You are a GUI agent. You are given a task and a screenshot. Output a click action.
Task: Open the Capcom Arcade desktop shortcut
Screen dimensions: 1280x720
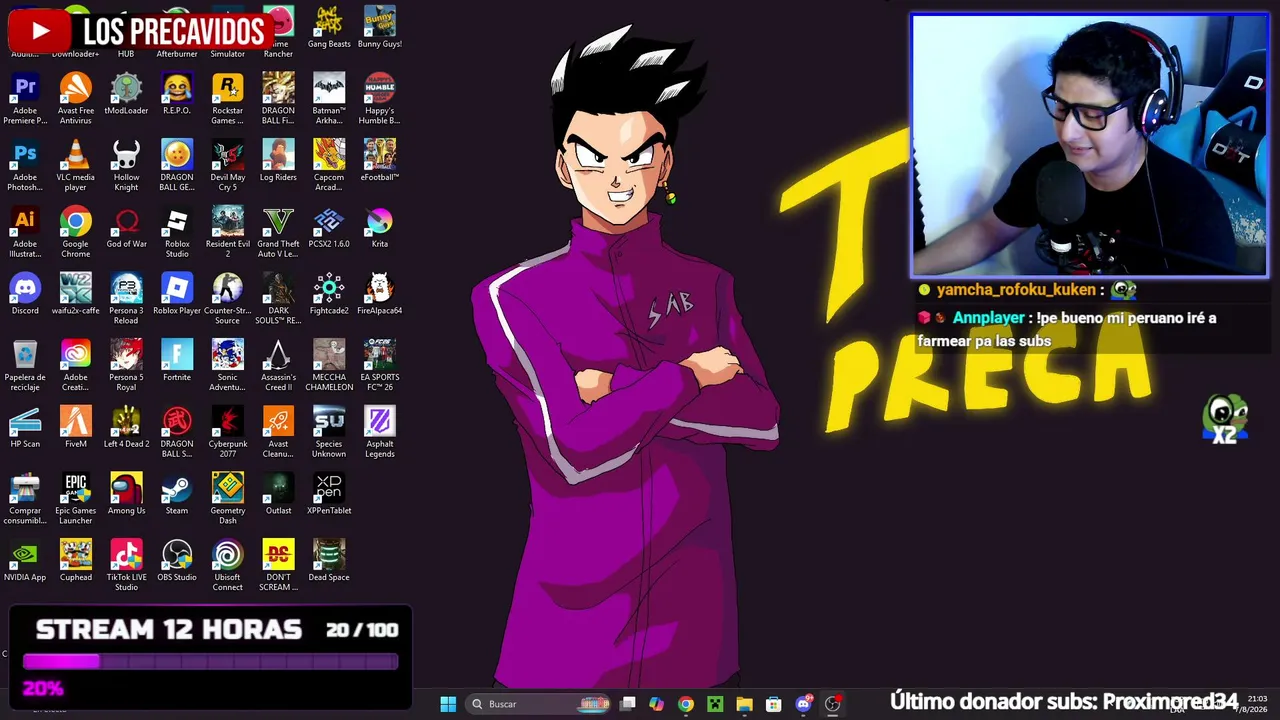coord(329,166)
